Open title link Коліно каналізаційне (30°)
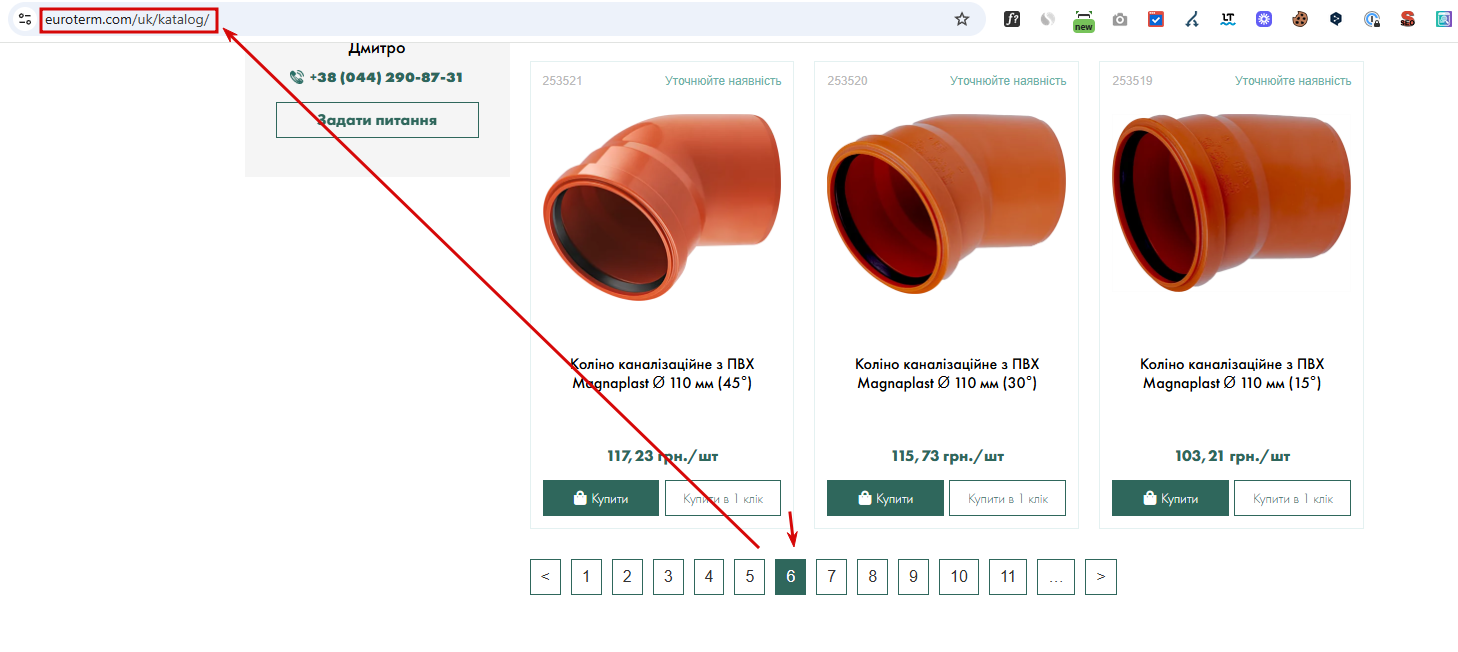 (x=947, y=374)
